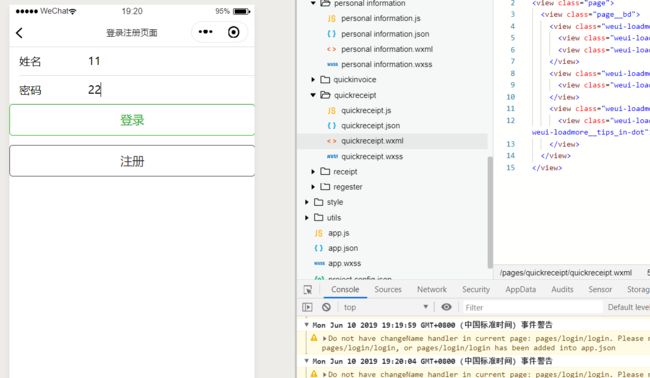650x378 pixels.
Task: Open quickreceipt.wxss file
Action: point(372,157)
